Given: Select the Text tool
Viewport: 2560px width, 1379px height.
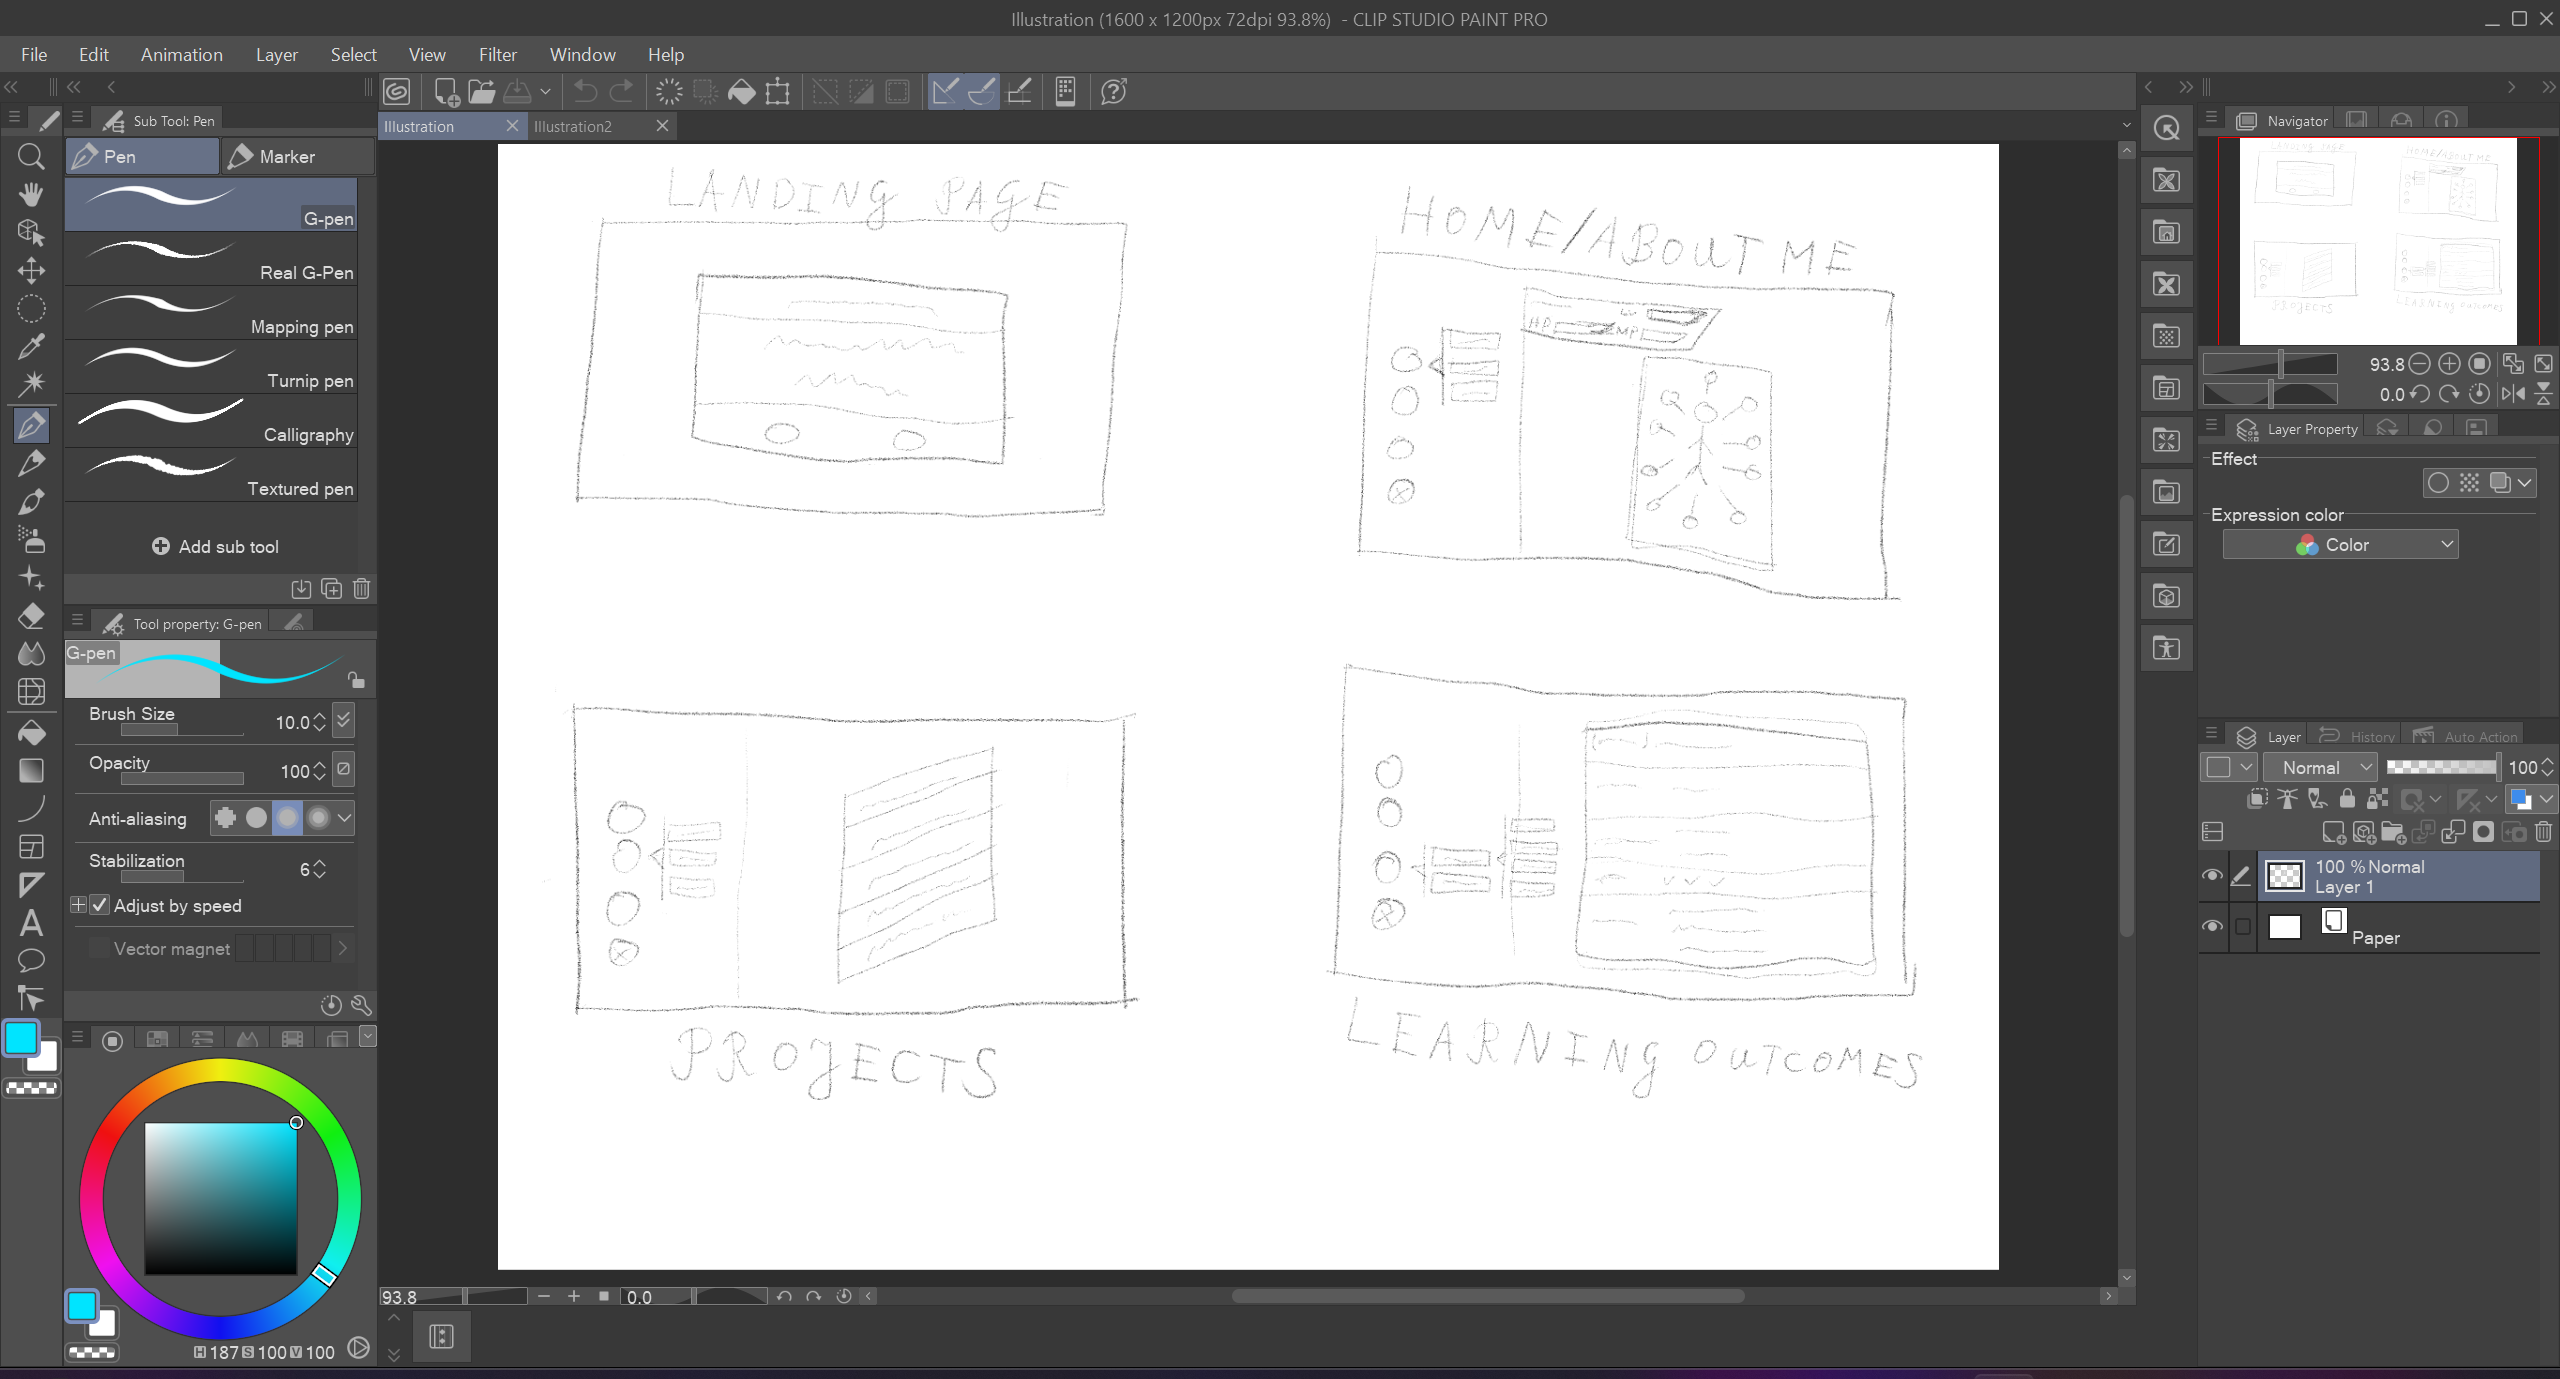Looking at the screenshot, I should coord(31,922).
